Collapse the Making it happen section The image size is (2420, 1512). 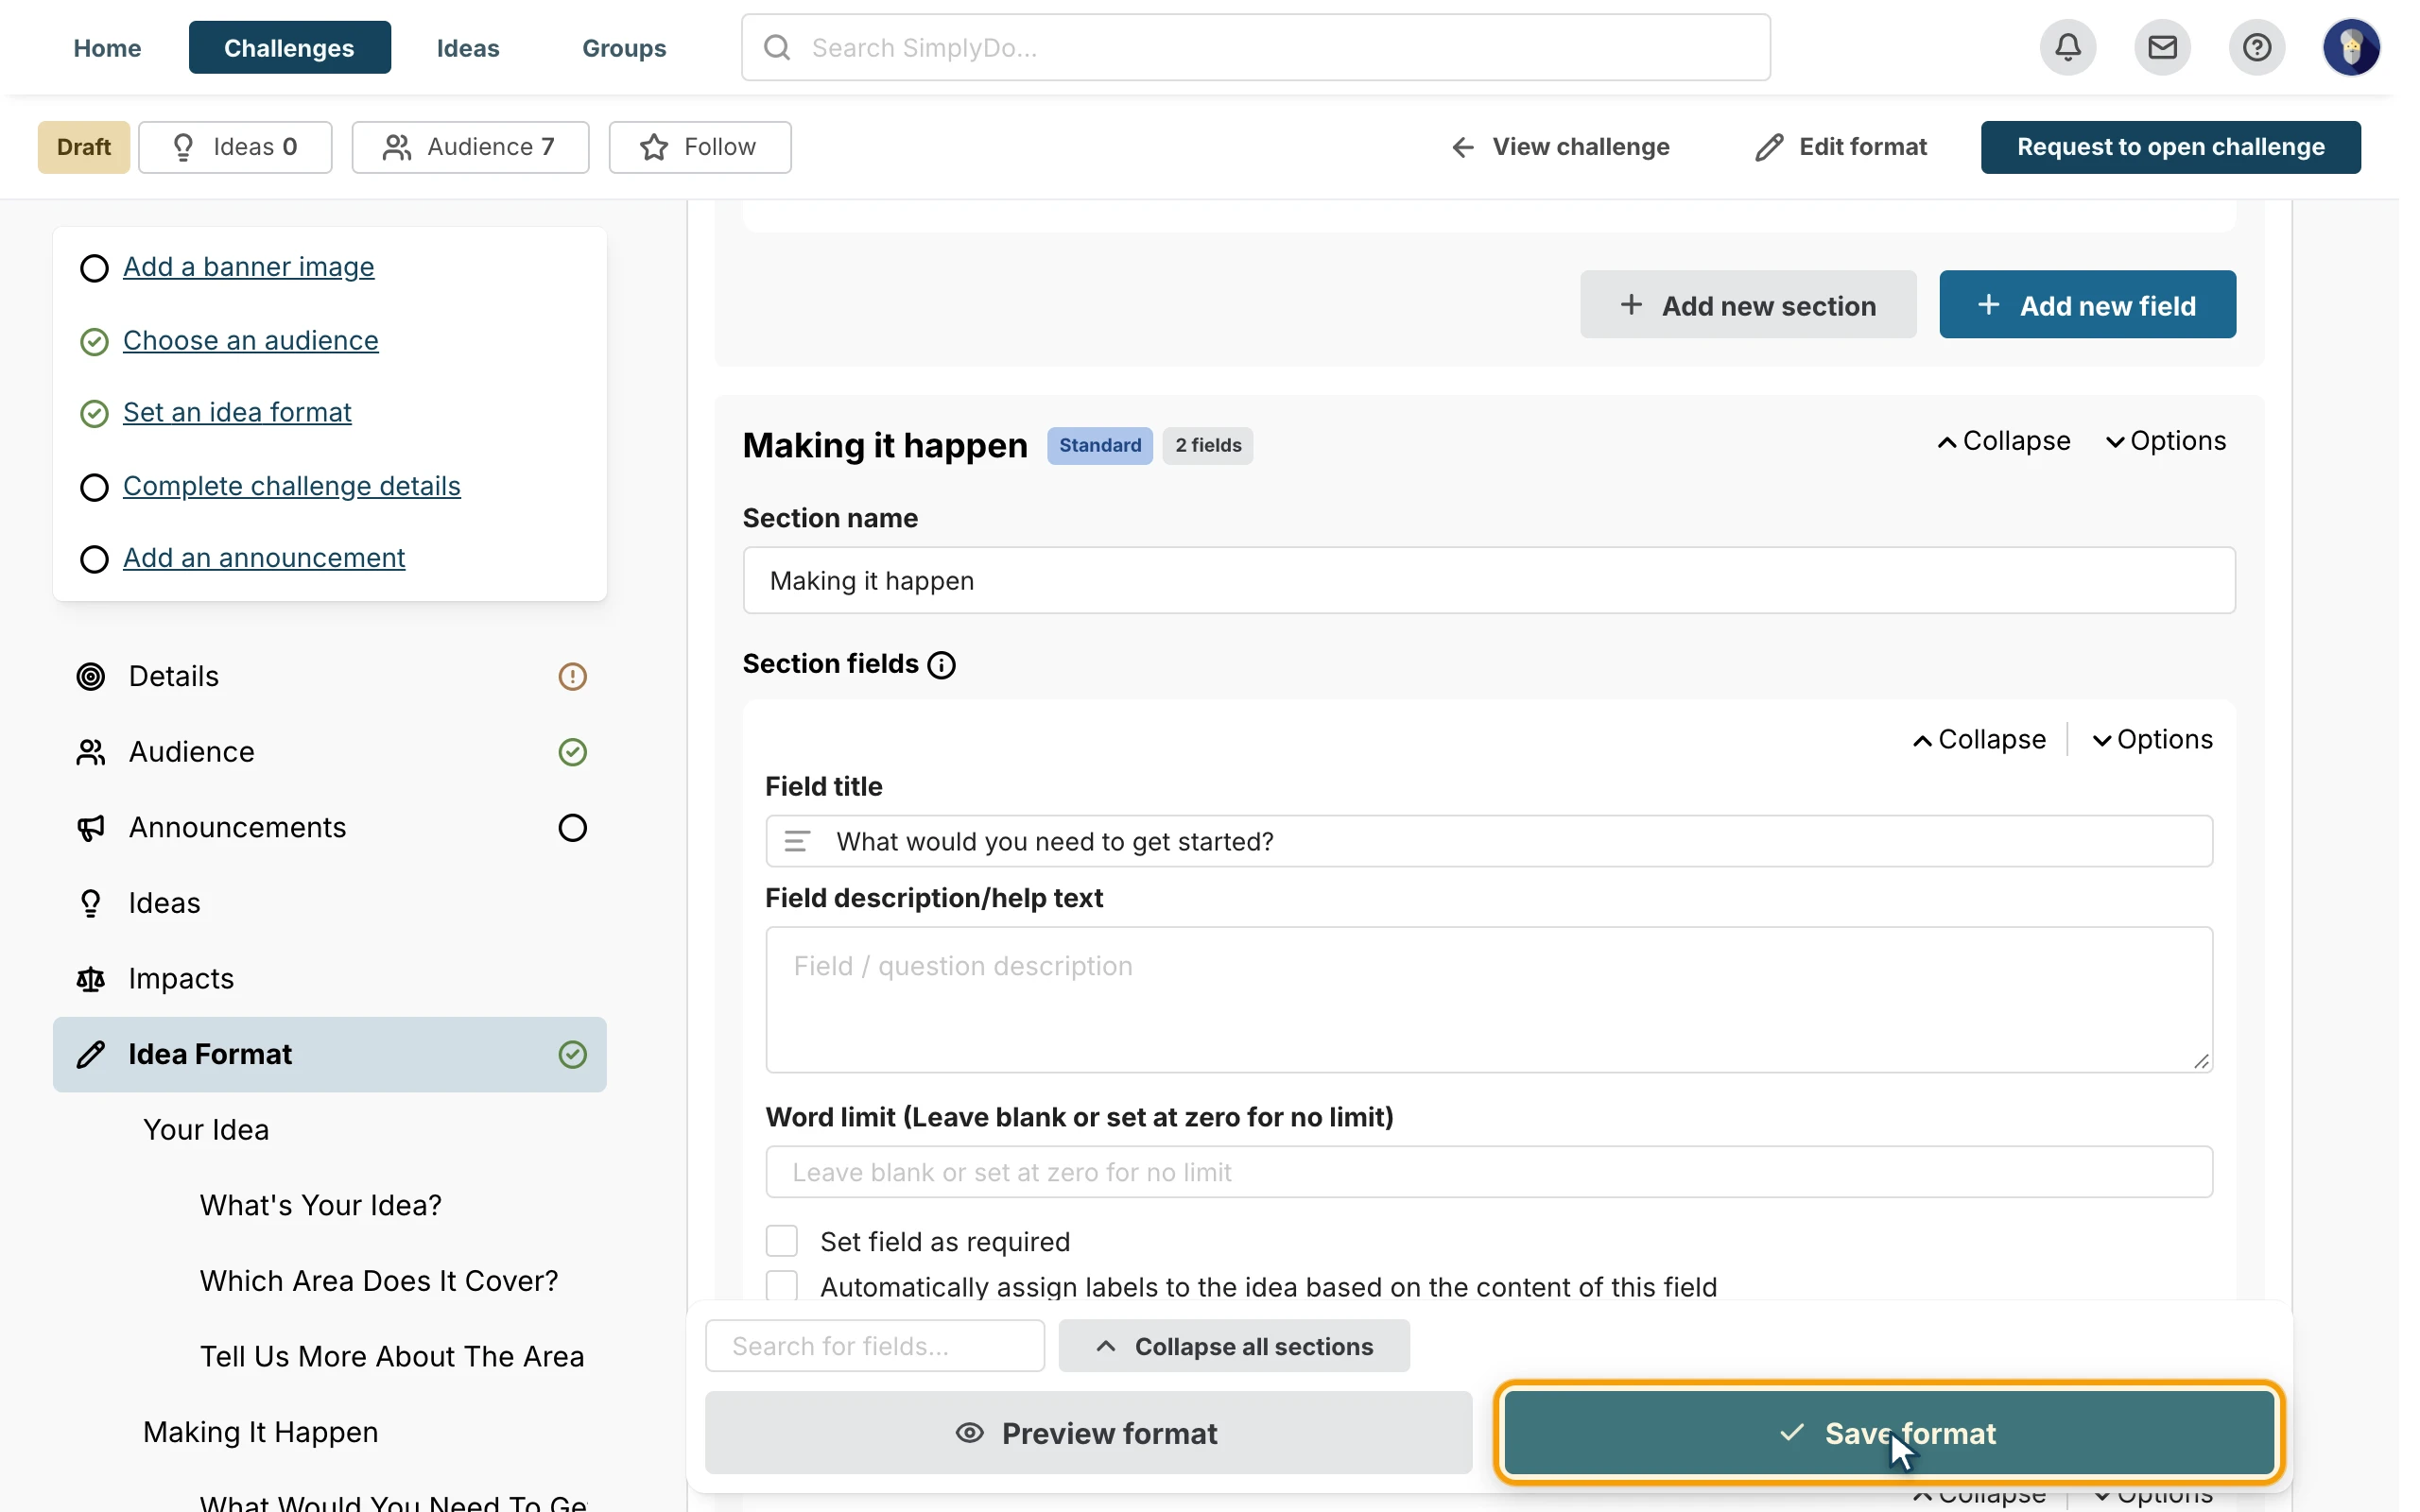(2003, 441)
